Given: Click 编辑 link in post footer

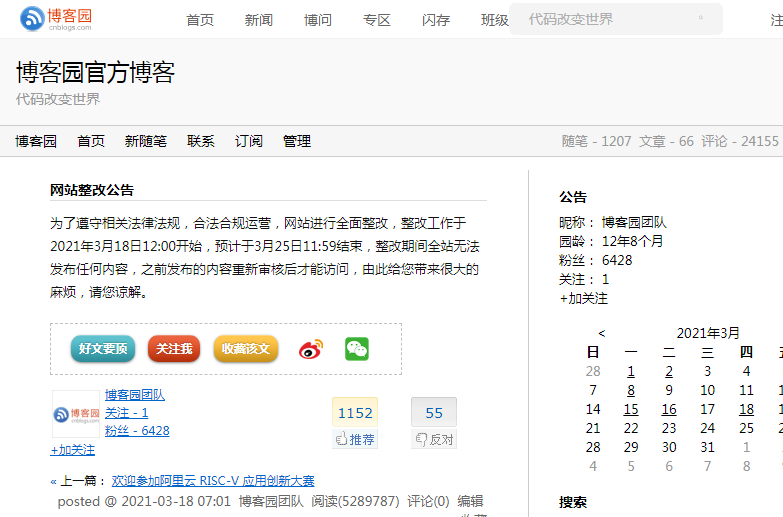Looking at the screenshot, I should coord(470,501).
